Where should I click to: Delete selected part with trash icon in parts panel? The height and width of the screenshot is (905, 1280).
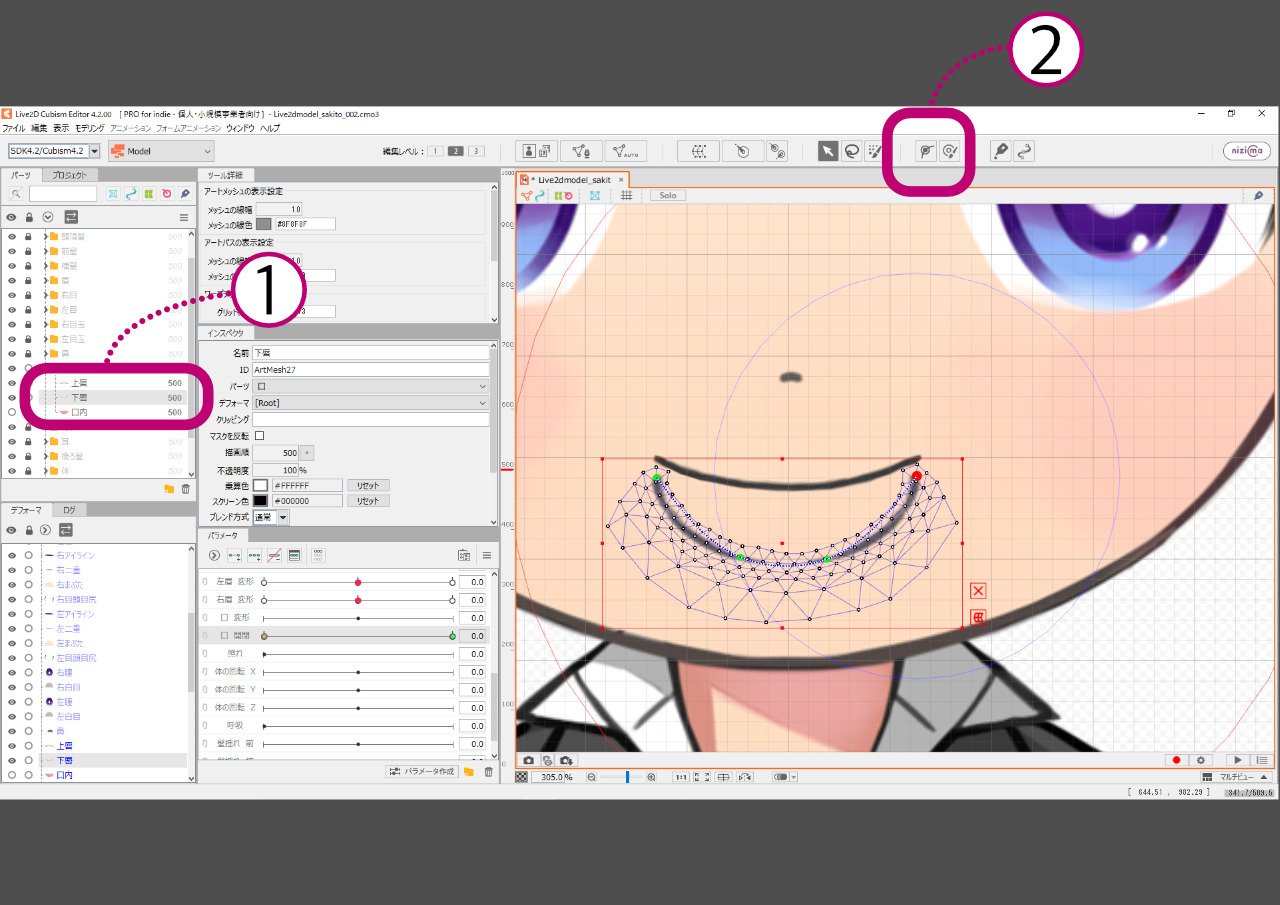click(x=185, y=489)
